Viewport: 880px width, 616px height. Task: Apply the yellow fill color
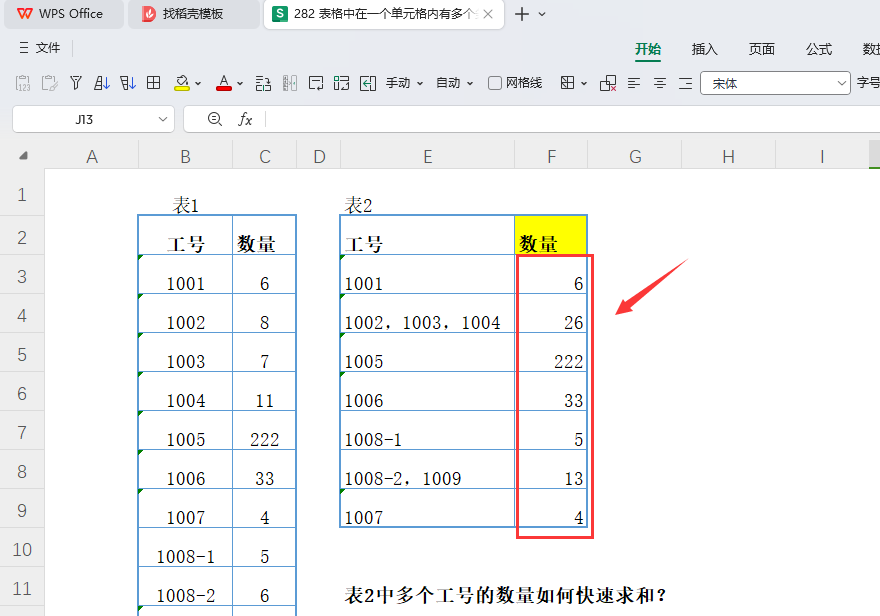[182, 84]
